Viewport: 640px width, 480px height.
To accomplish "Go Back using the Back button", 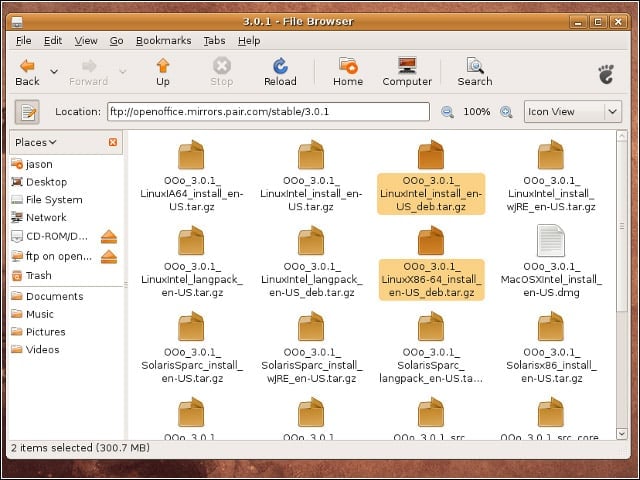I will pos(27,72).
